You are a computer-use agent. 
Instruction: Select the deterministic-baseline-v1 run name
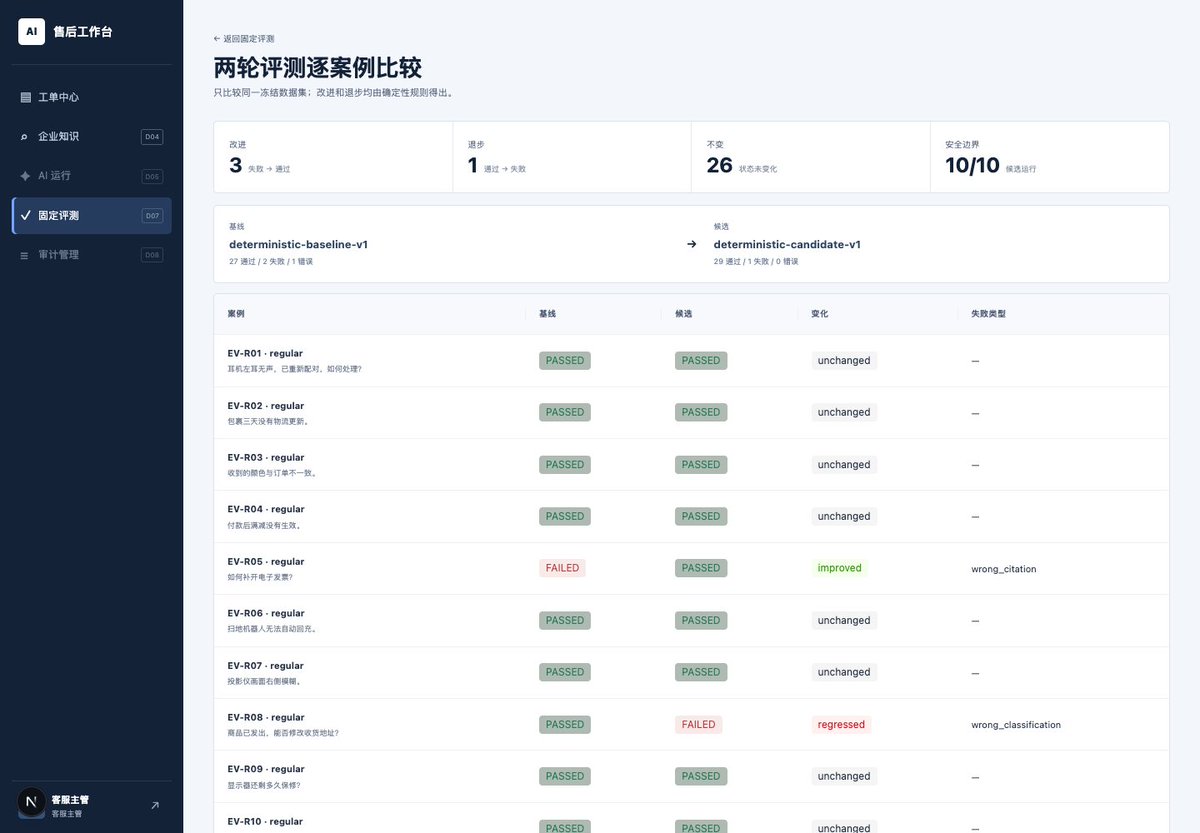point(298,244)
